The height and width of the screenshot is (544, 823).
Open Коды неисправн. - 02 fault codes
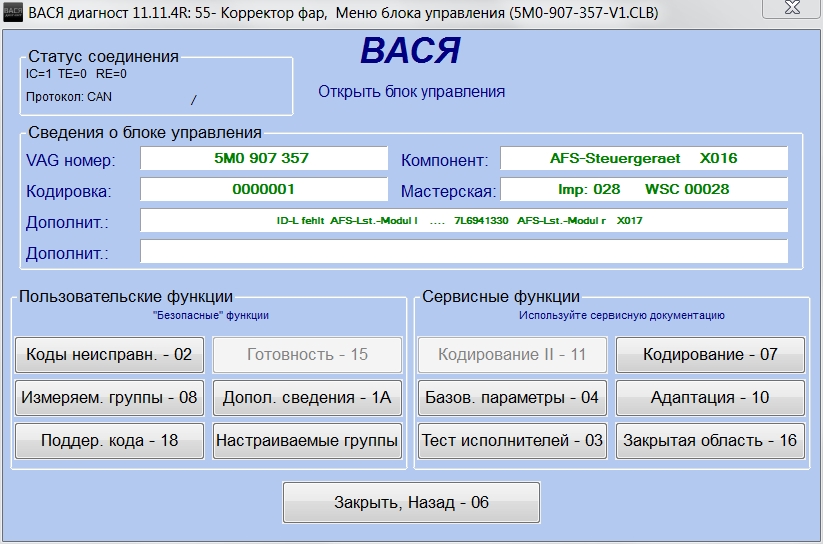point(109,355)
